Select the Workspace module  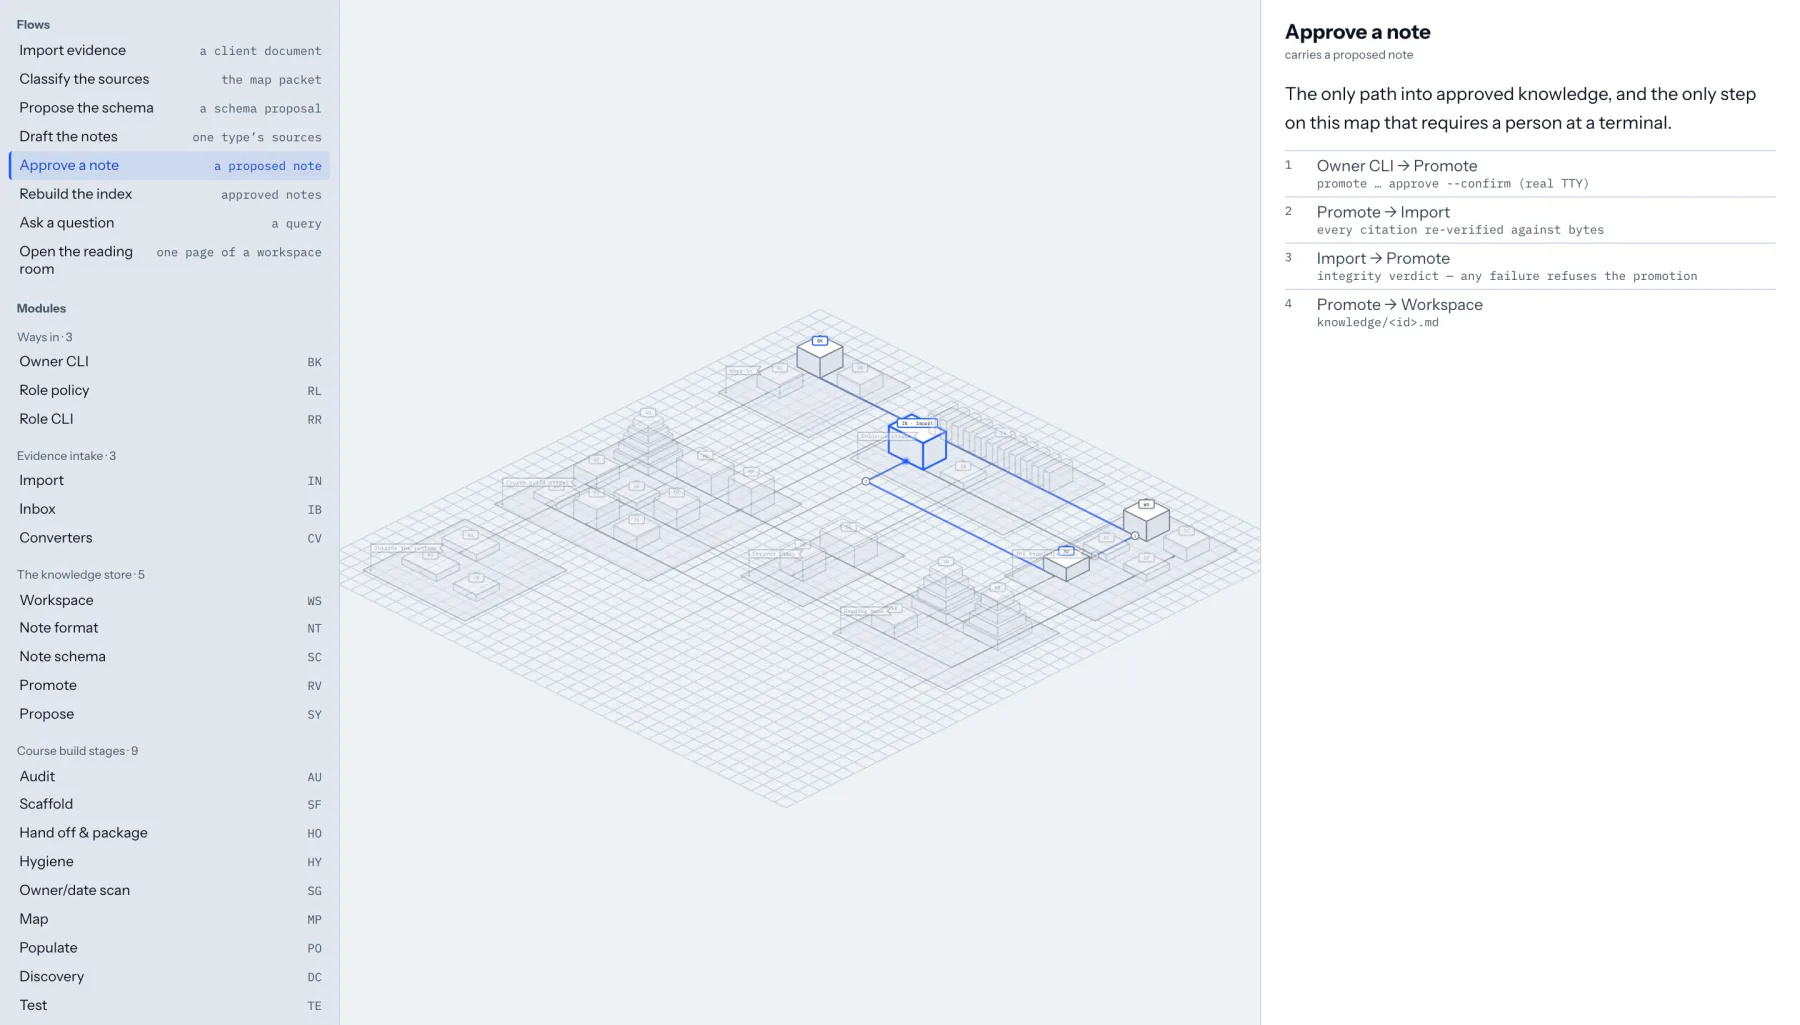(x=169, y=600)
